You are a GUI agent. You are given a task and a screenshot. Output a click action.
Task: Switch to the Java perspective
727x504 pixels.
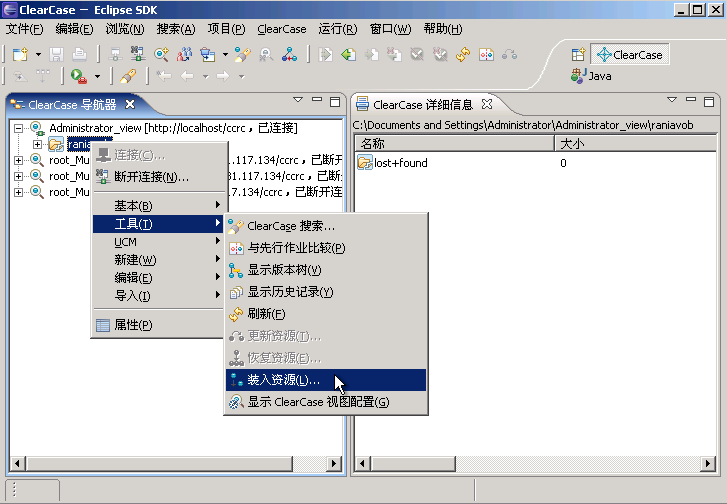coord(591,76)
